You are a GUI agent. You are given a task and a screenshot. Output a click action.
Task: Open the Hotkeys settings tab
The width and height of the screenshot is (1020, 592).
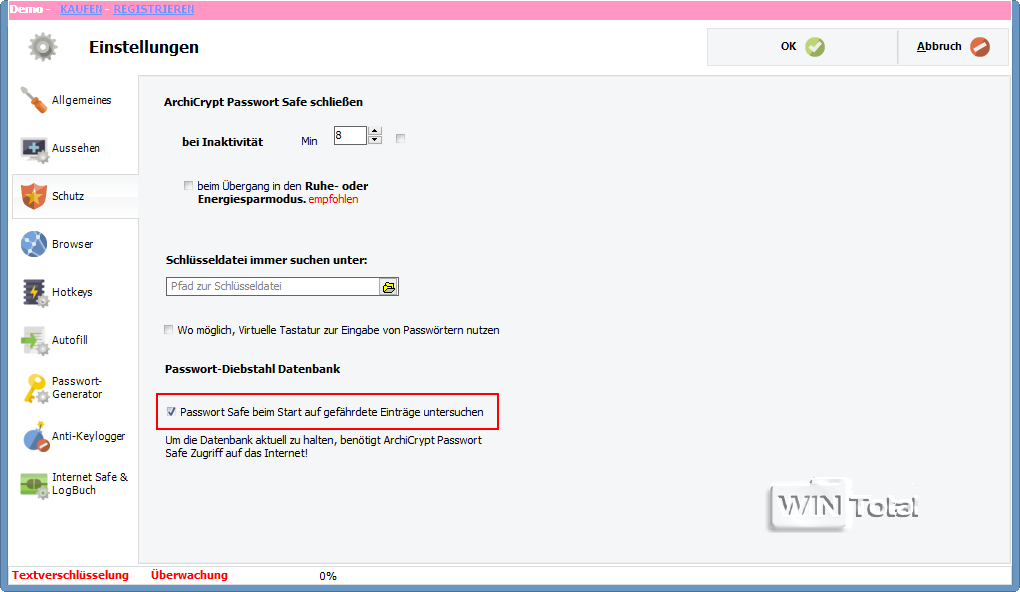pos(75,293)
